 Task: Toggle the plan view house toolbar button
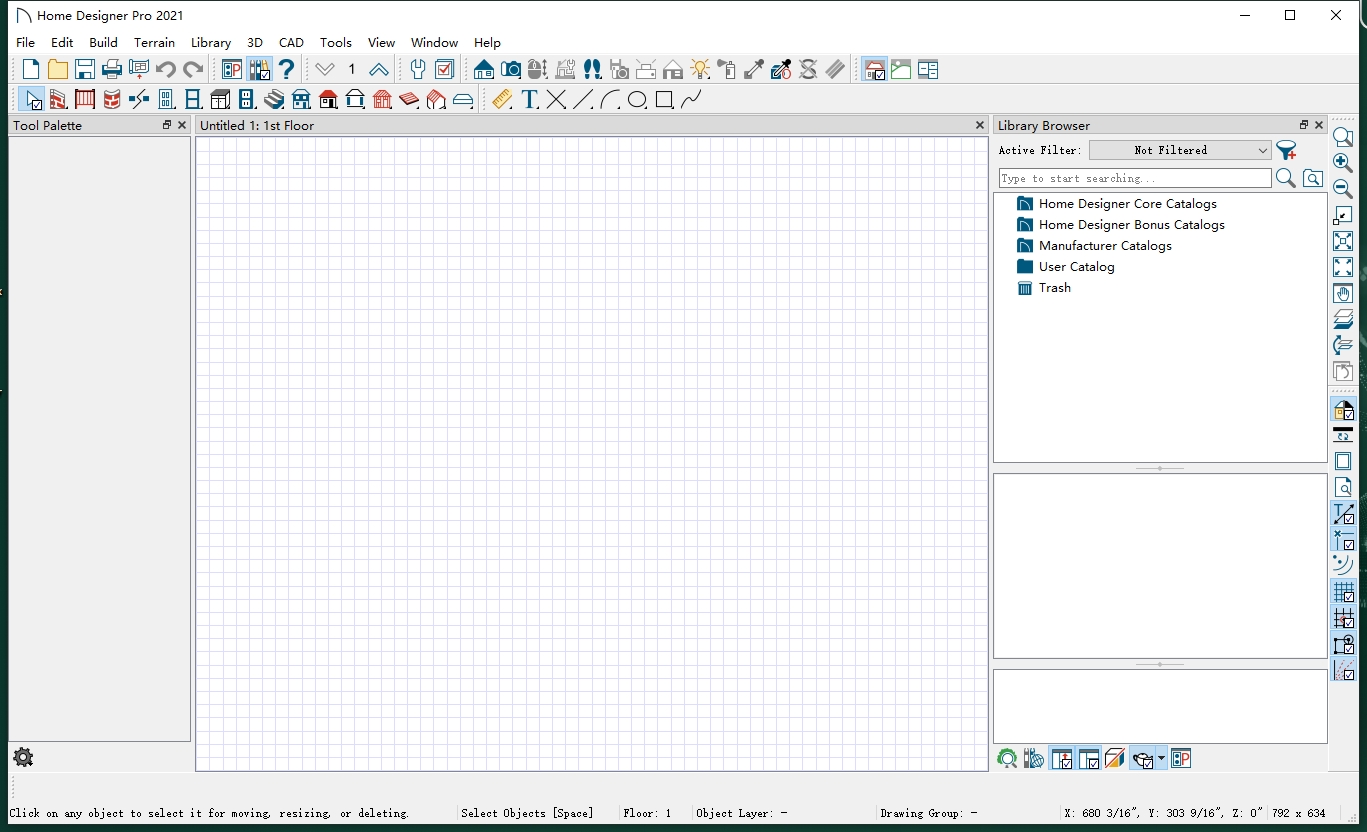pyautogui.click(x=874, y=70)
